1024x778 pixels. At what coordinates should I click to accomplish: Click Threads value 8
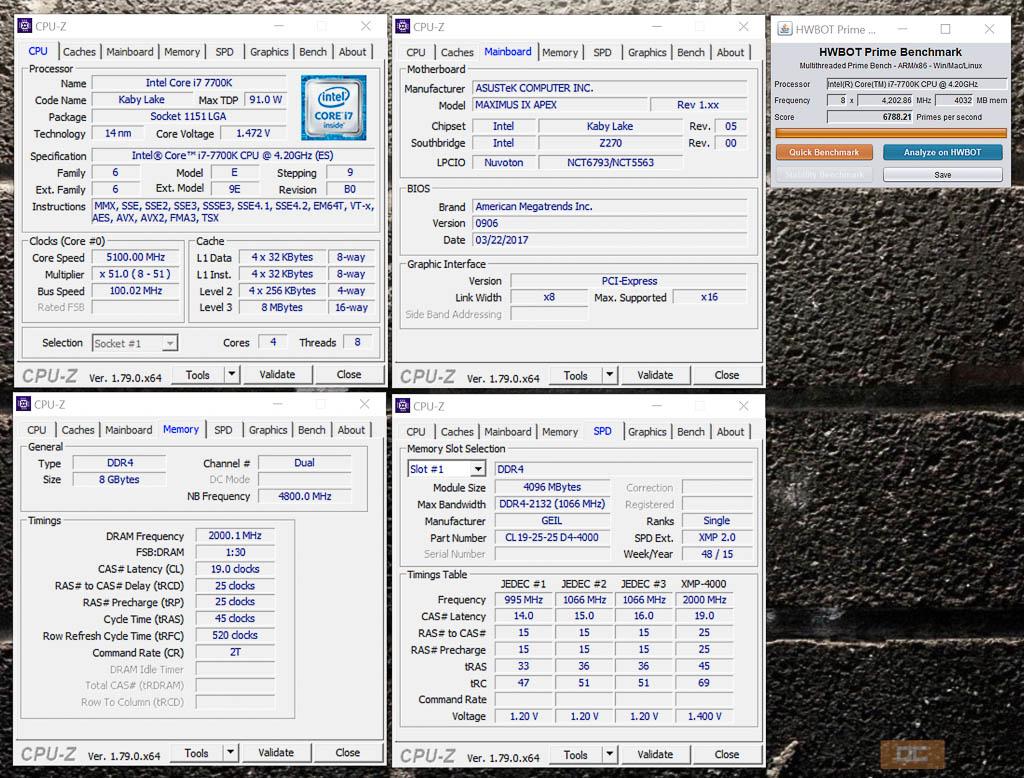[357, 342]
